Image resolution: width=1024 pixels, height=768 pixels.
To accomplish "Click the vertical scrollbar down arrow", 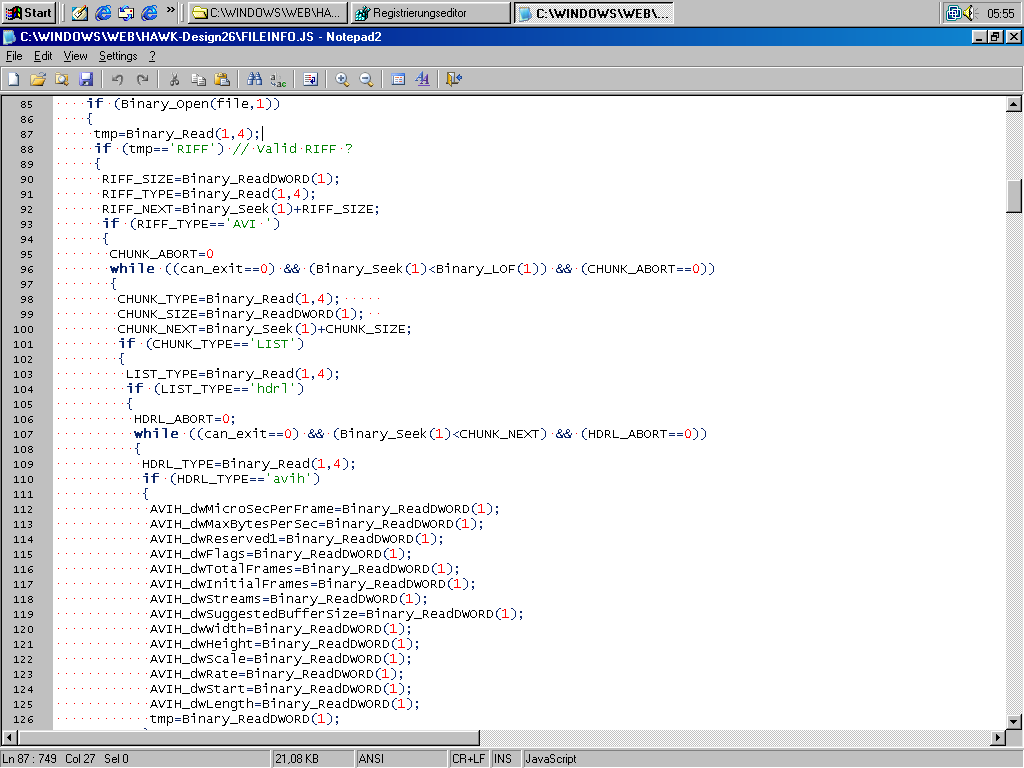I will [x=1014, y=722].
